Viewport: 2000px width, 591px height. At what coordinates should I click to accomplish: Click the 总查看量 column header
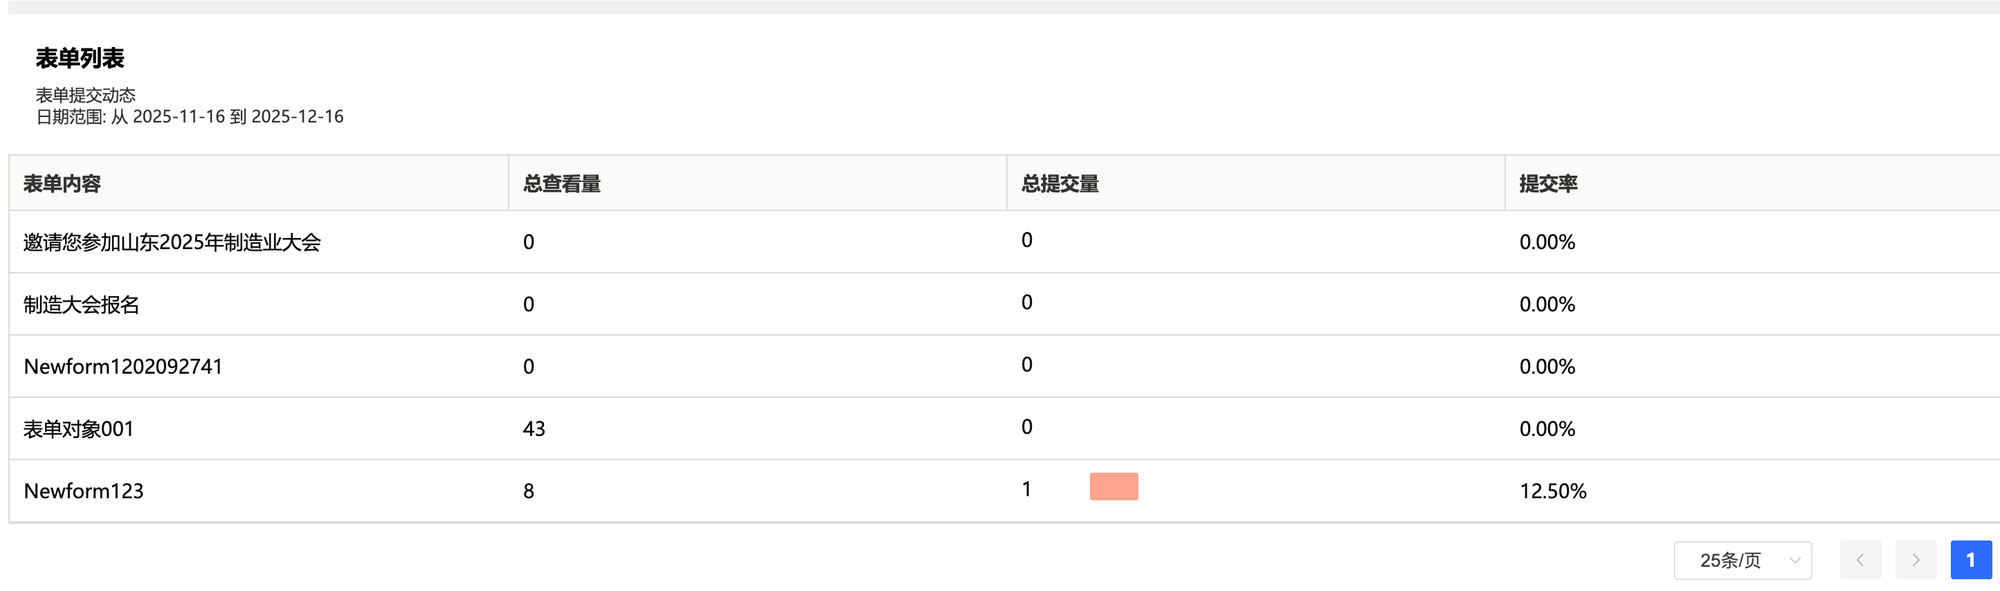point(562,184)
